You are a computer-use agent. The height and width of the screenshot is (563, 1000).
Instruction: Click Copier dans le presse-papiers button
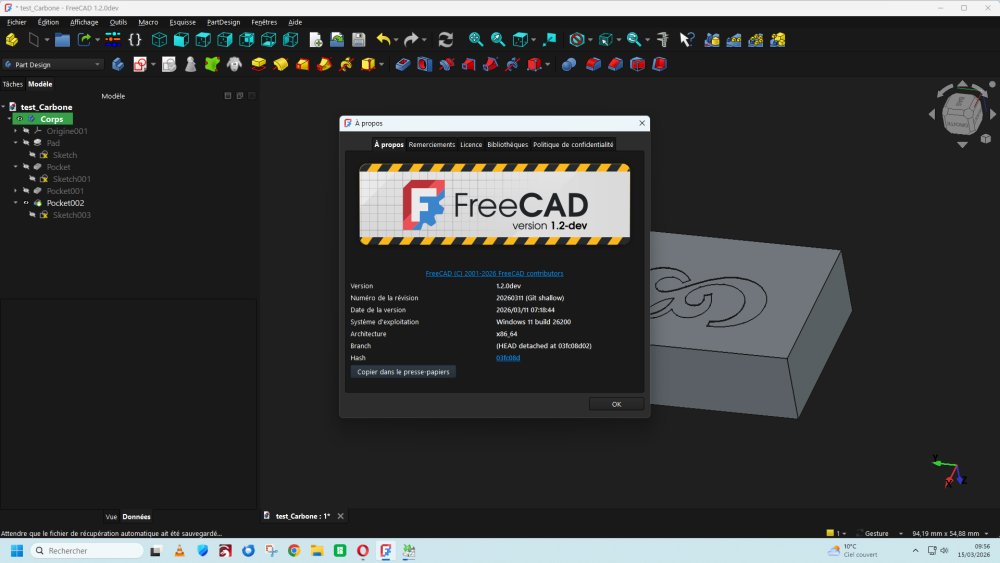point(403,372)
